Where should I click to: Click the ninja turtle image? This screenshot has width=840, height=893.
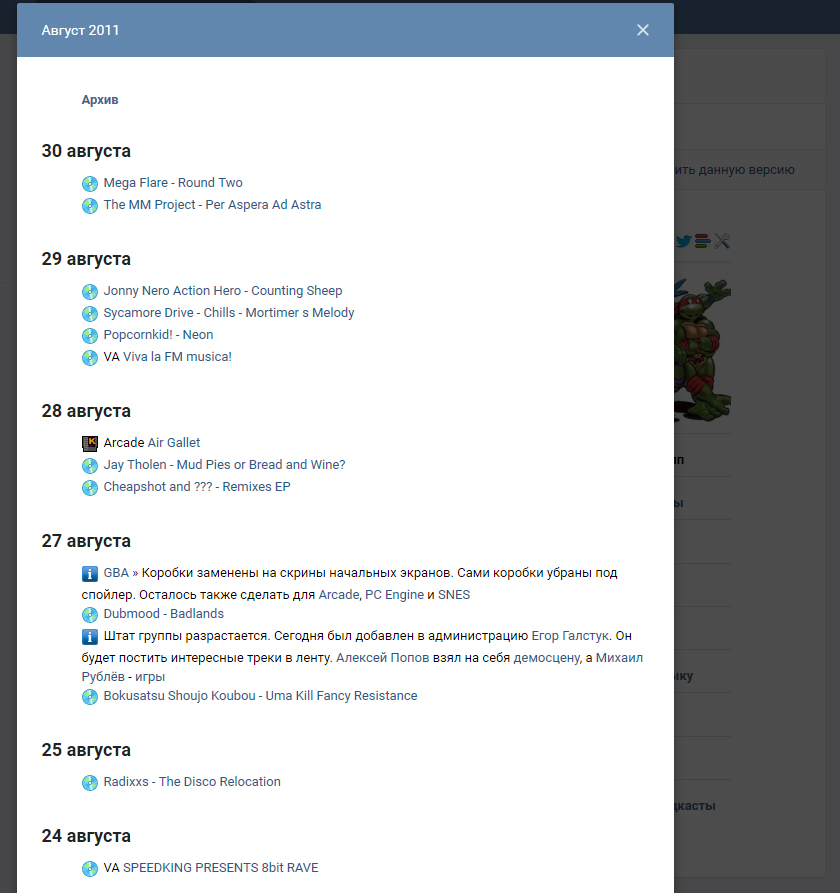702,349
